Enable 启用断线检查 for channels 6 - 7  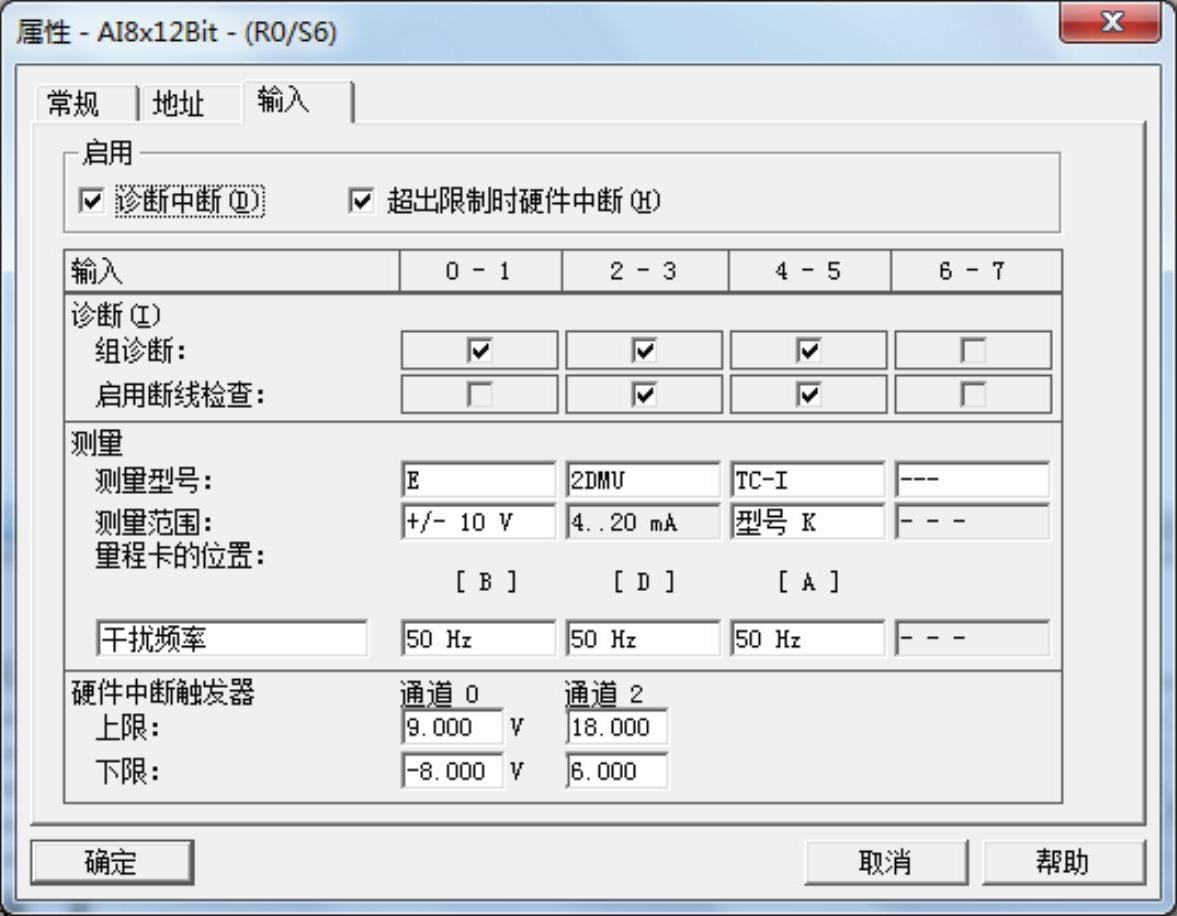(973, 394)
